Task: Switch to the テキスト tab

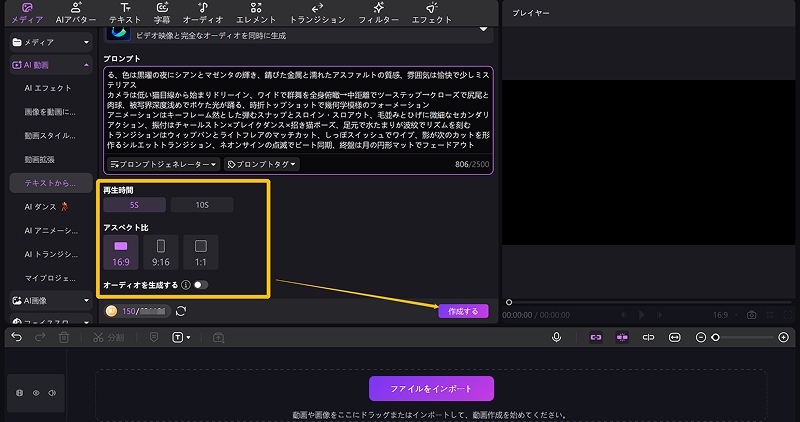Action: click(x=125, y=13)
